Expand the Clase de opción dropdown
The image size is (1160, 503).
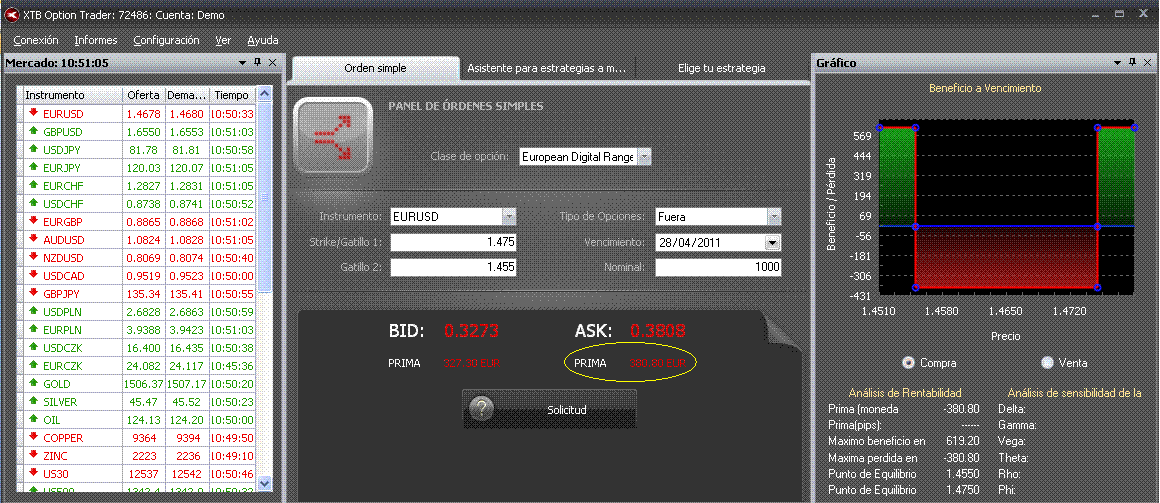pos(644,157)
